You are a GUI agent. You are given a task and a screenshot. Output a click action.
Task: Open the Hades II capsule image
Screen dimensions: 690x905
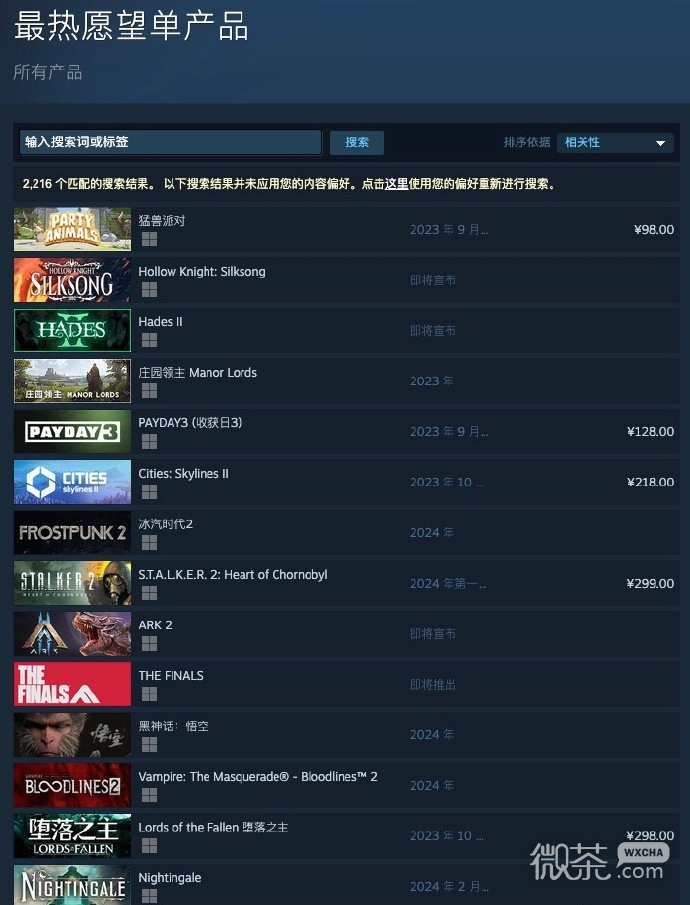(72, 330)
